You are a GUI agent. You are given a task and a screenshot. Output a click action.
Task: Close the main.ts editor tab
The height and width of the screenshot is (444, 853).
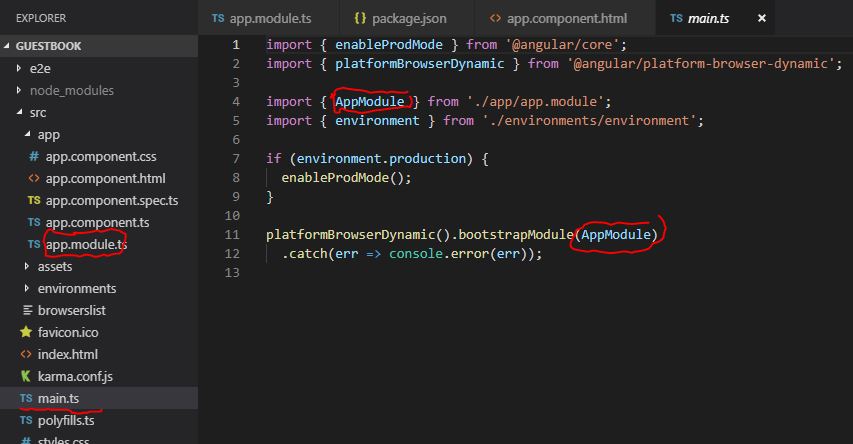[764, 19]
